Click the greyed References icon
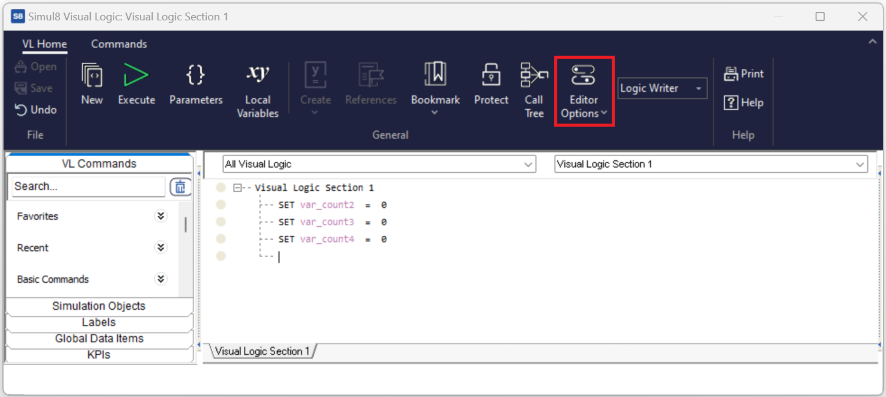 tap(371, 75)
